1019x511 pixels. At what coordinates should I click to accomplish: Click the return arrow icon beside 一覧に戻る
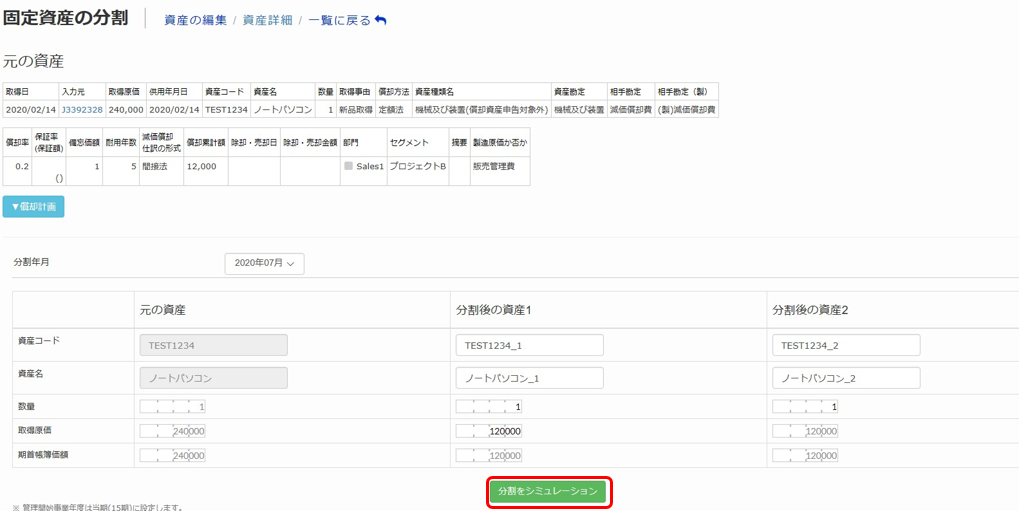point(381,20)
